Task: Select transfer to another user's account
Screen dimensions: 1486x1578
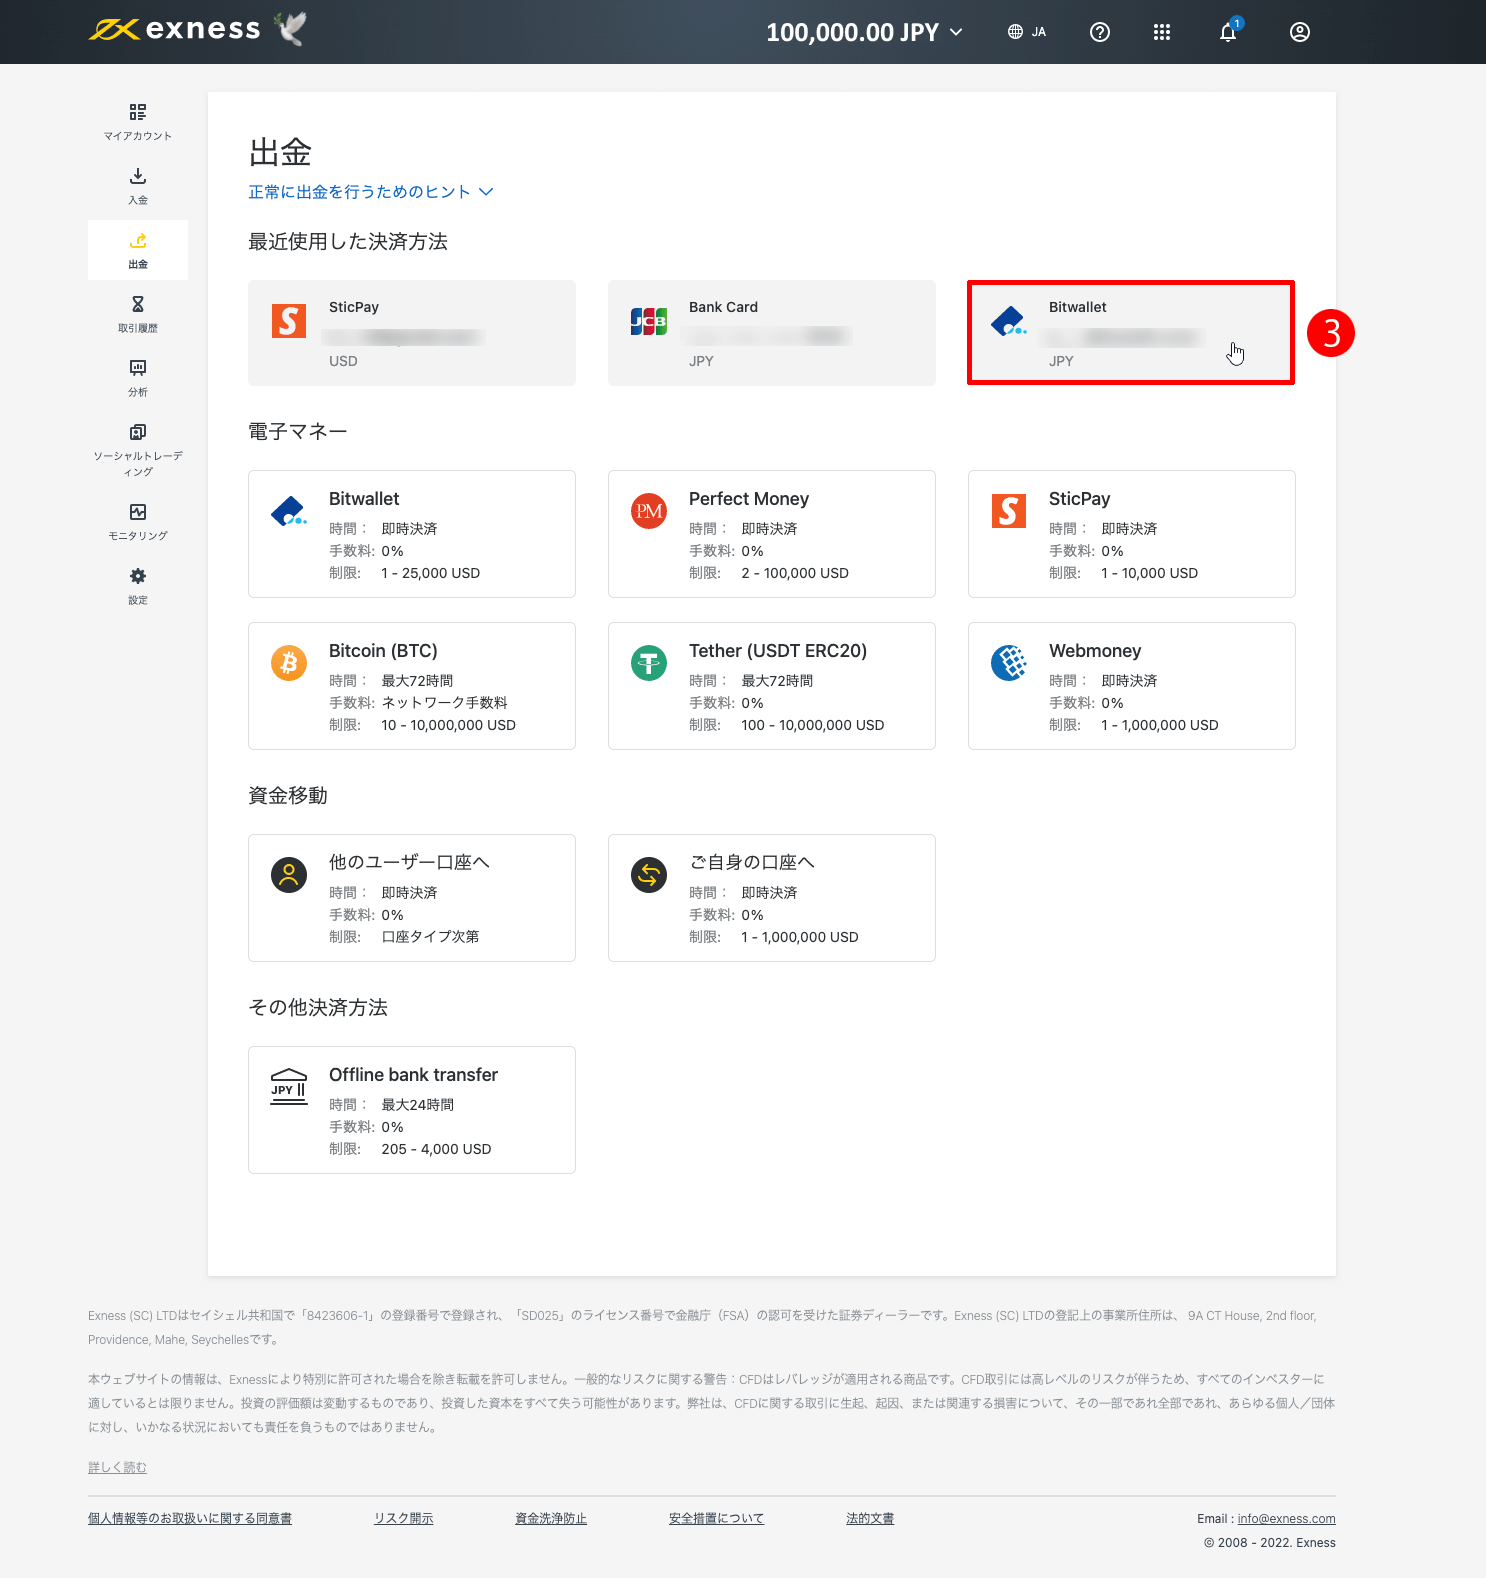Action: (x=412, y=898)
